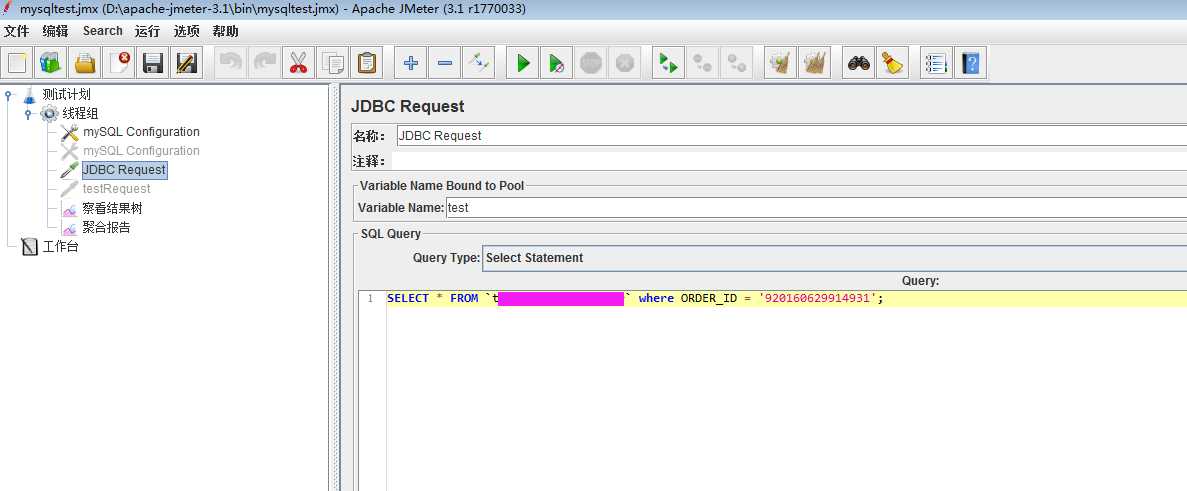The height and width of the screenshot is (491, 1187).
Task: Click the 名称 name input field
Action: tap(792, 136)
